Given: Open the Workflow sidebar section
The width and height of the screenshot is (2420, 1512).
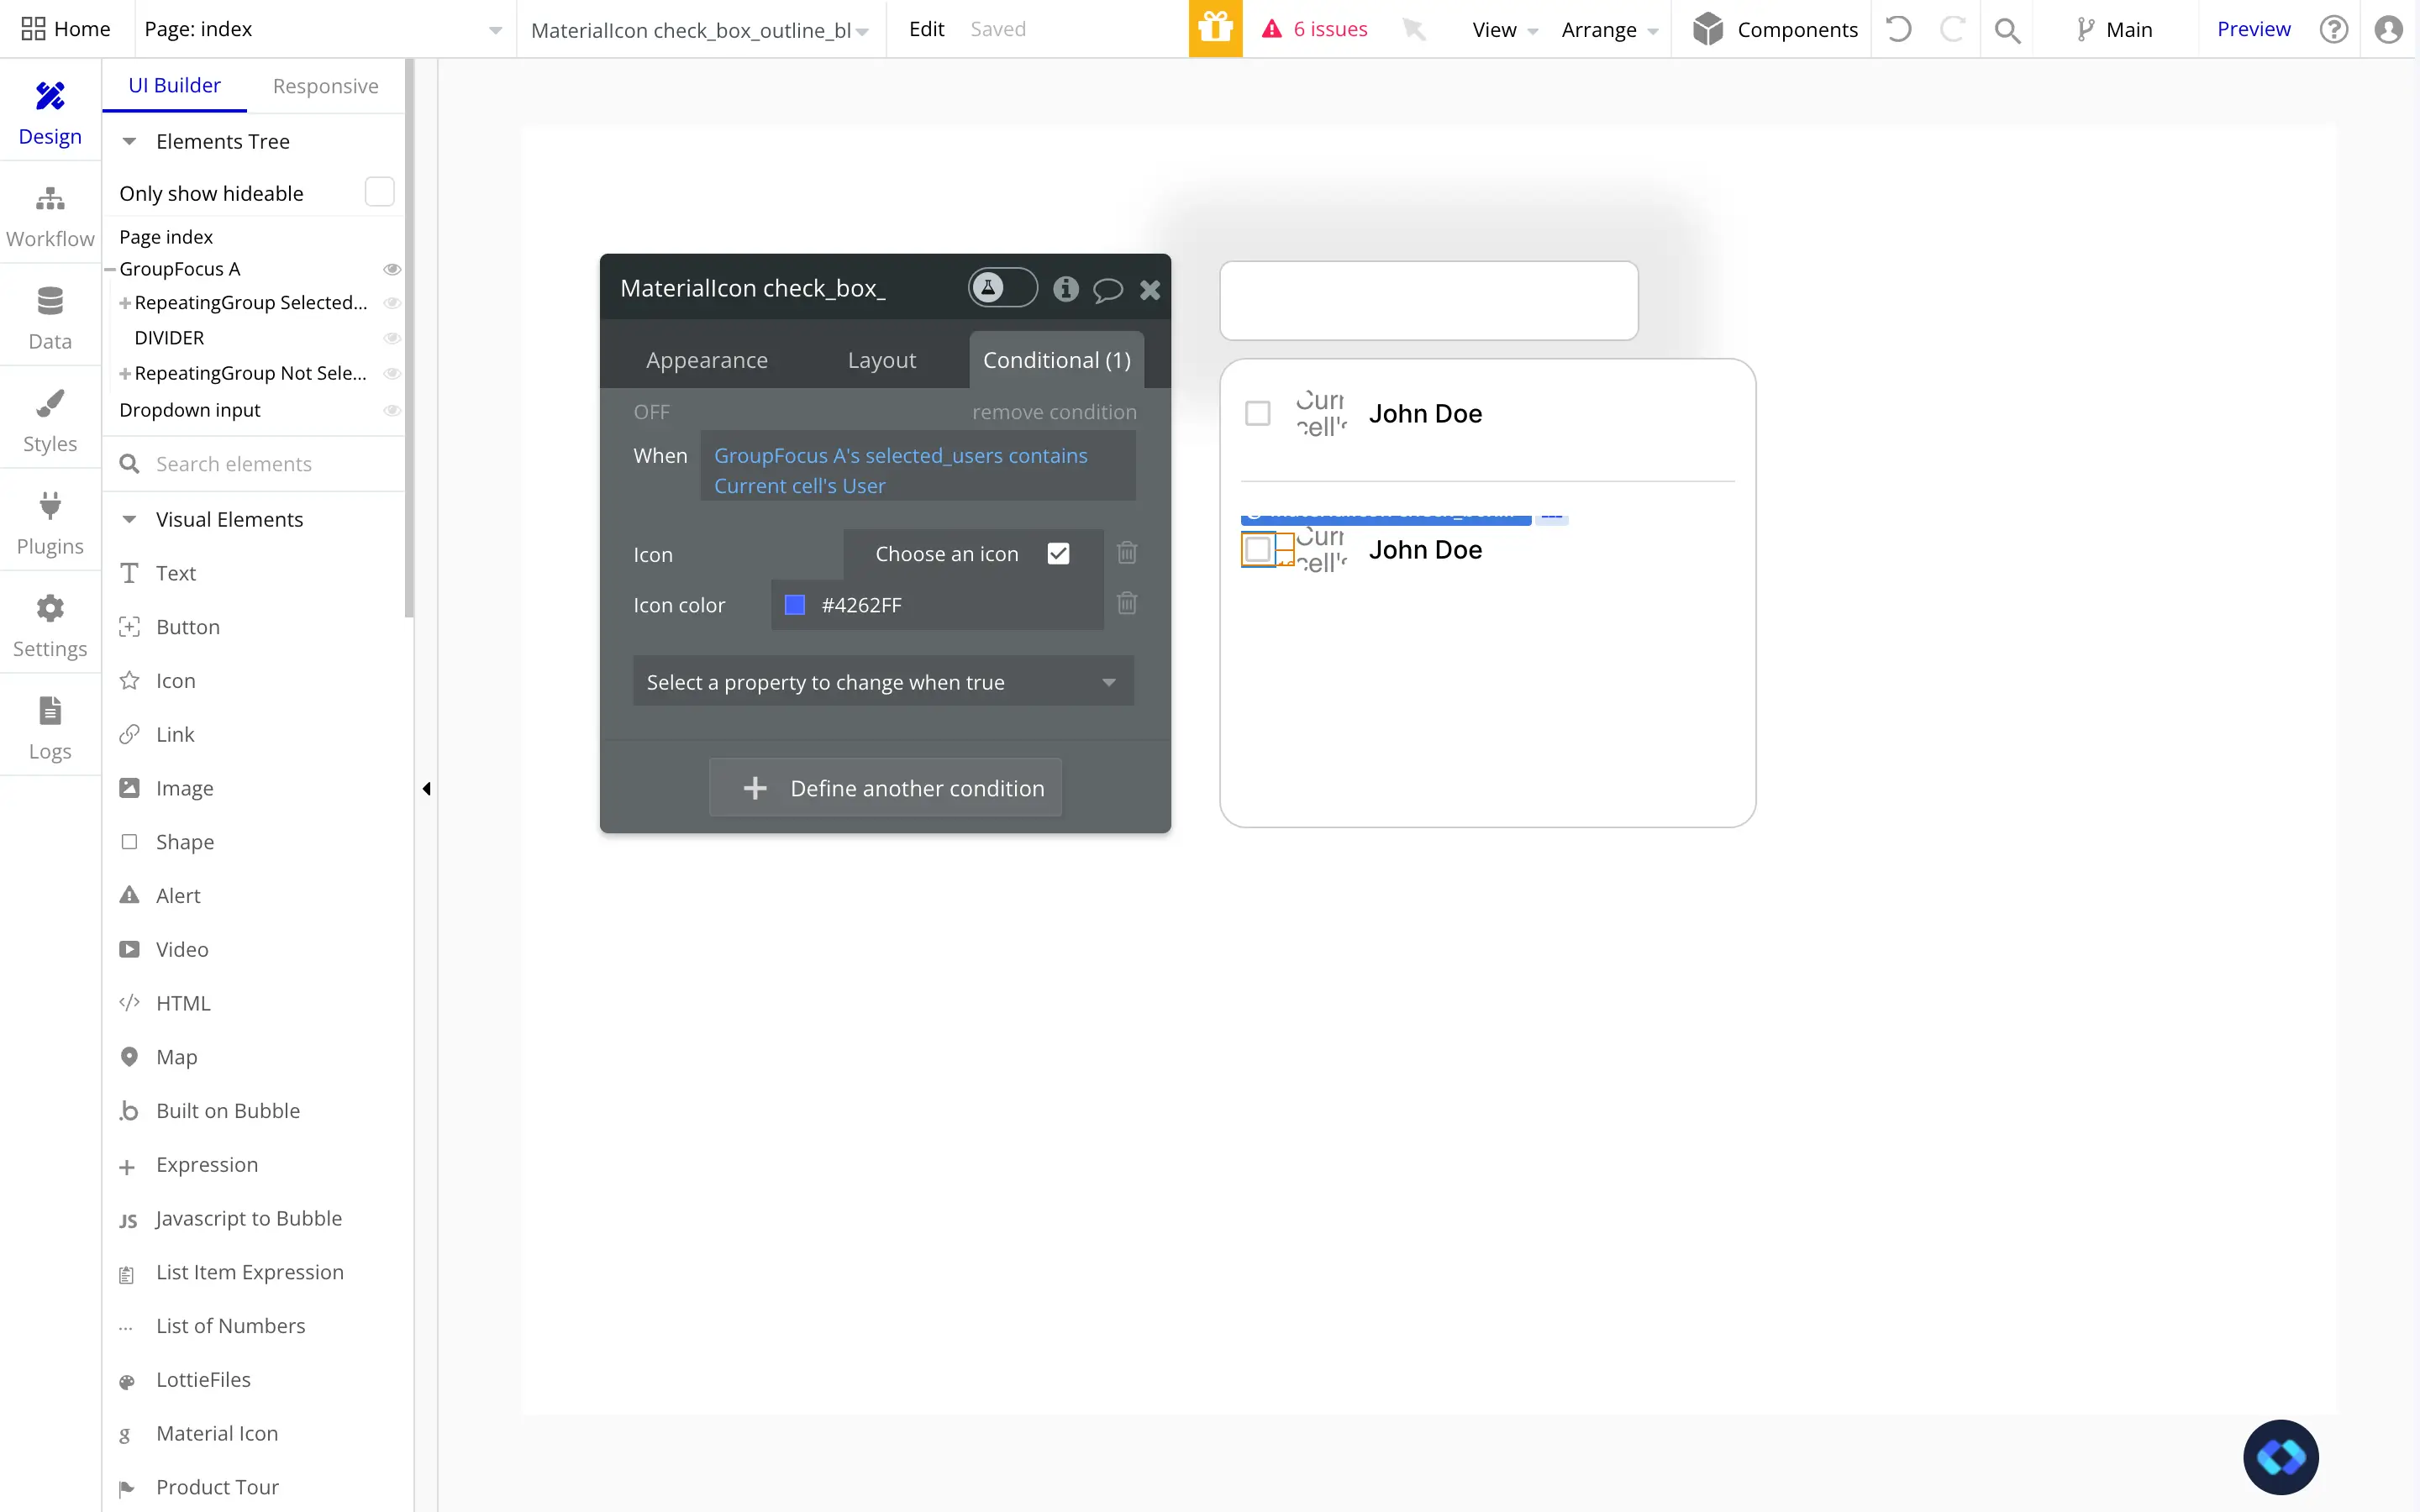Looking at the screenshot, I should 50,216.
